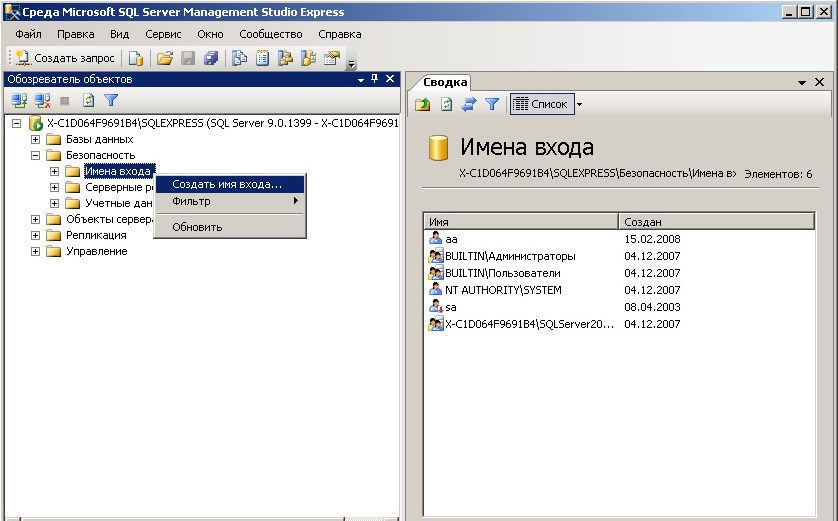Open the Окно menu
Screen dimensions: 838x521
pyautogui.click(x=210, y=34)
